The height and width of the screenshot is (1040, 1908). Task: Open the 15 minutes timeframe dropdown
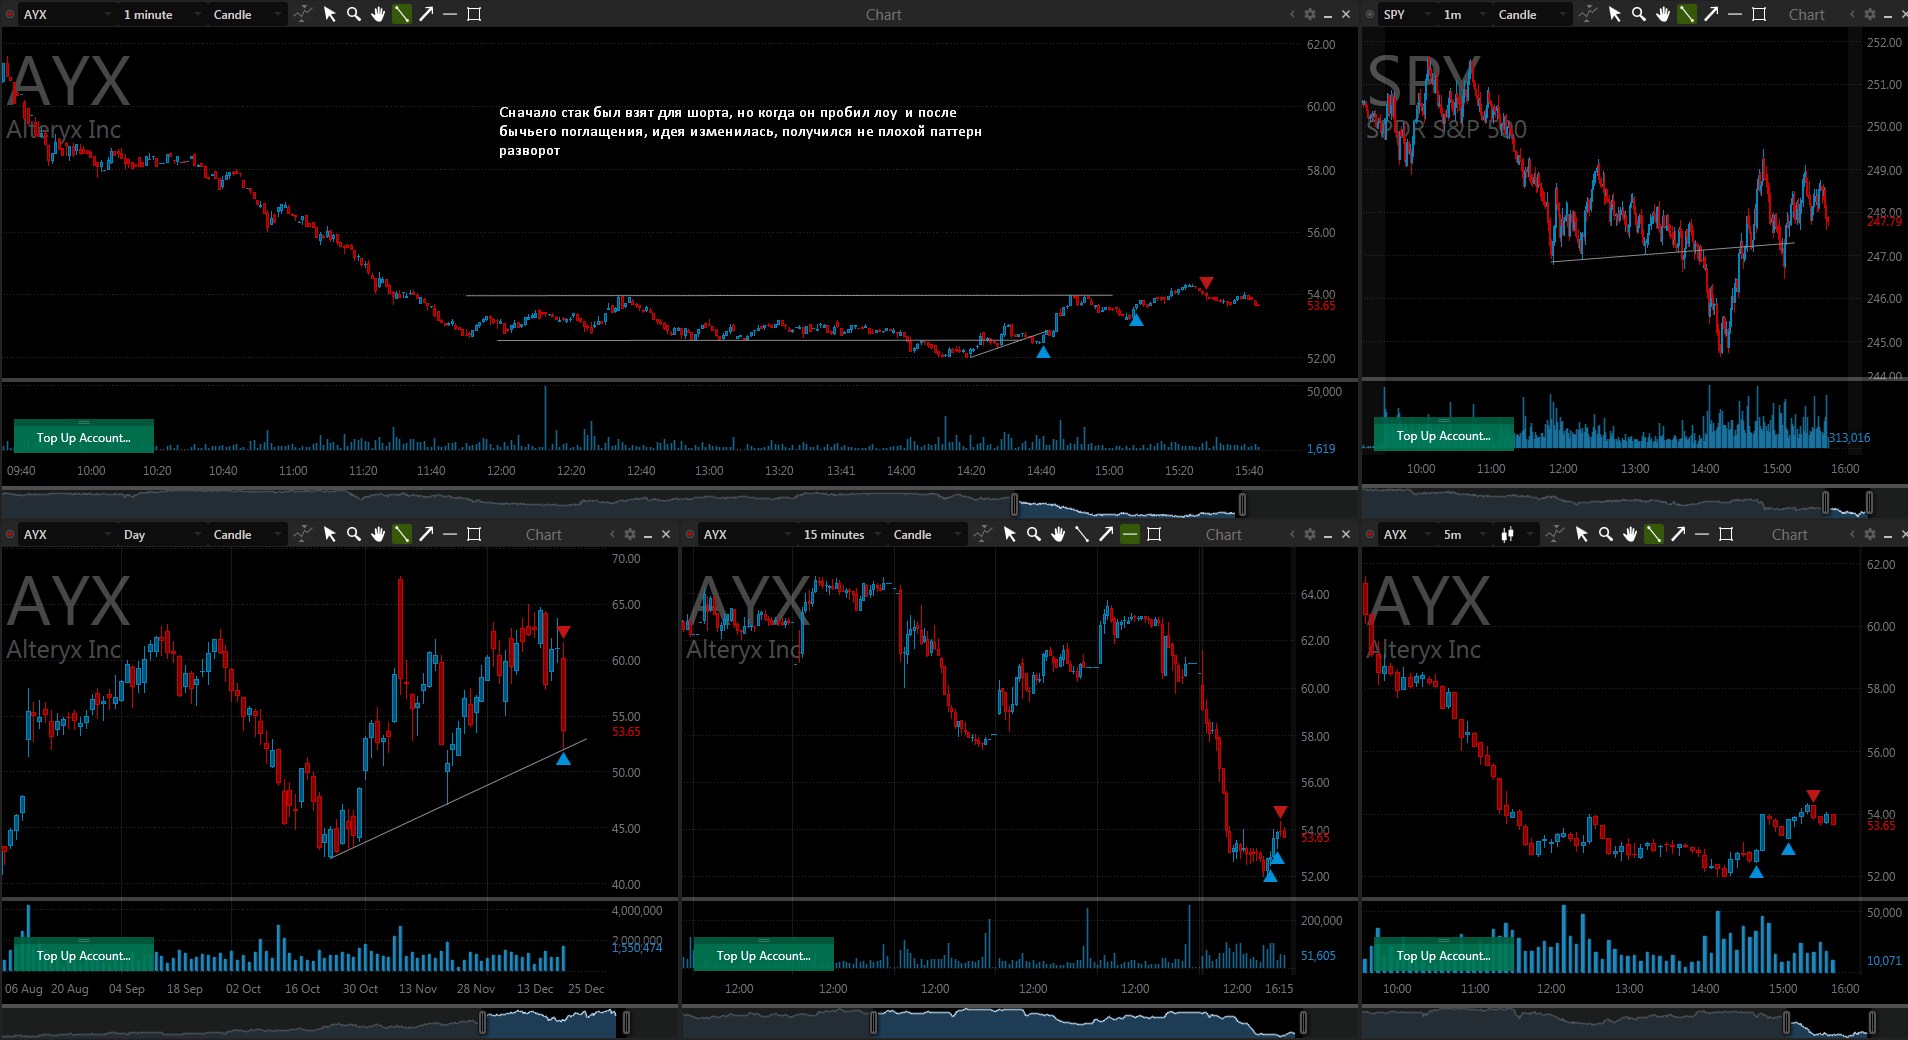[x=842, y=534]
